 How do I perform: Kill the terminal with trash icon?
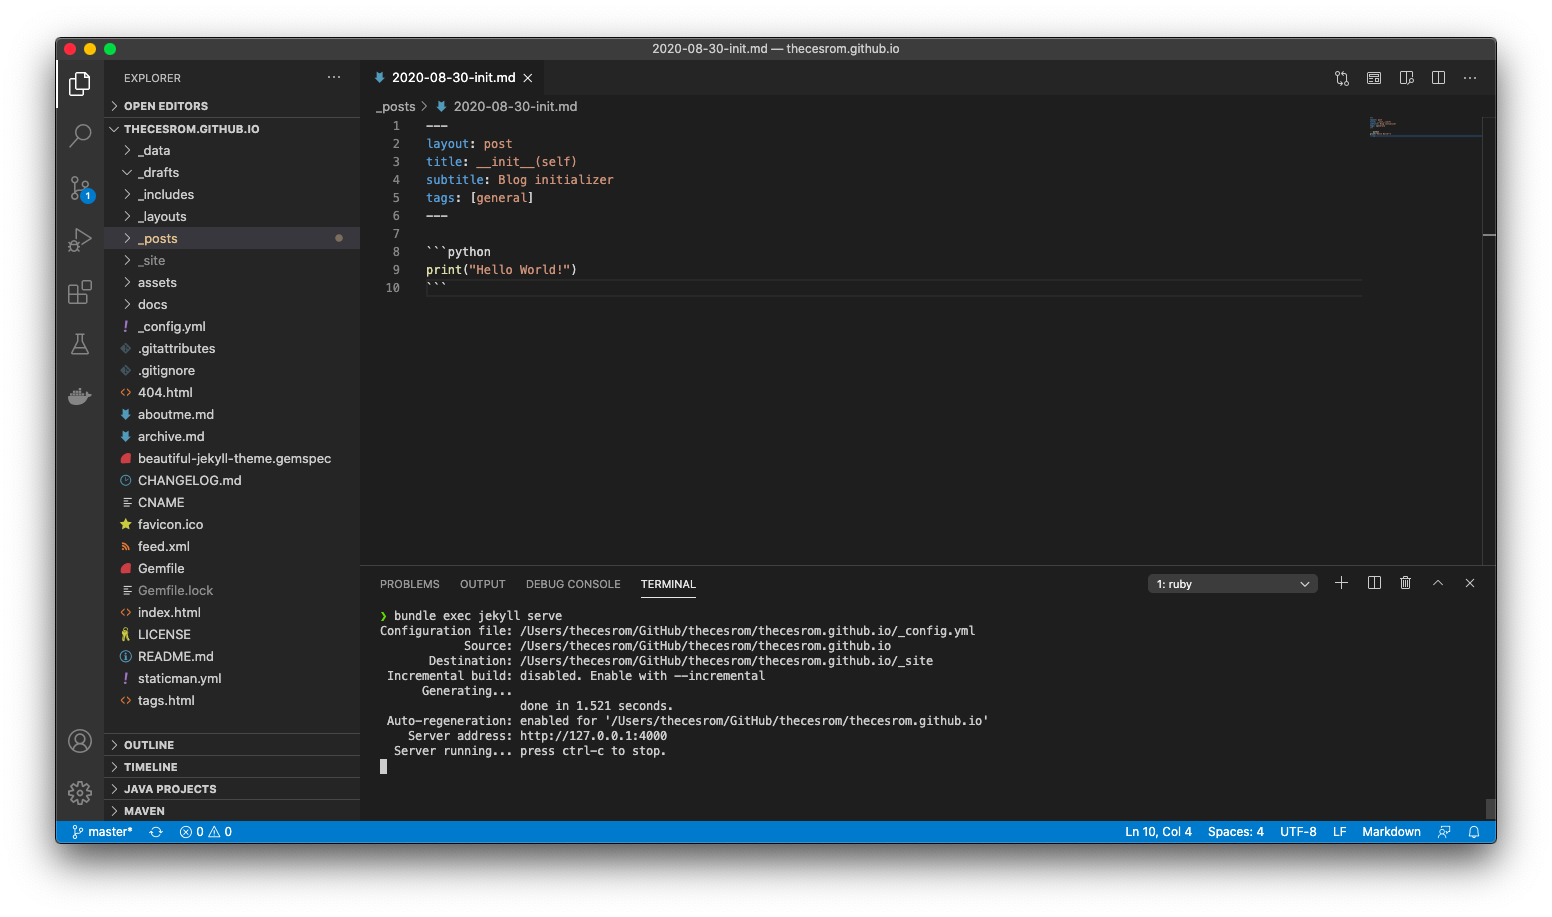tap(1406, 583)
